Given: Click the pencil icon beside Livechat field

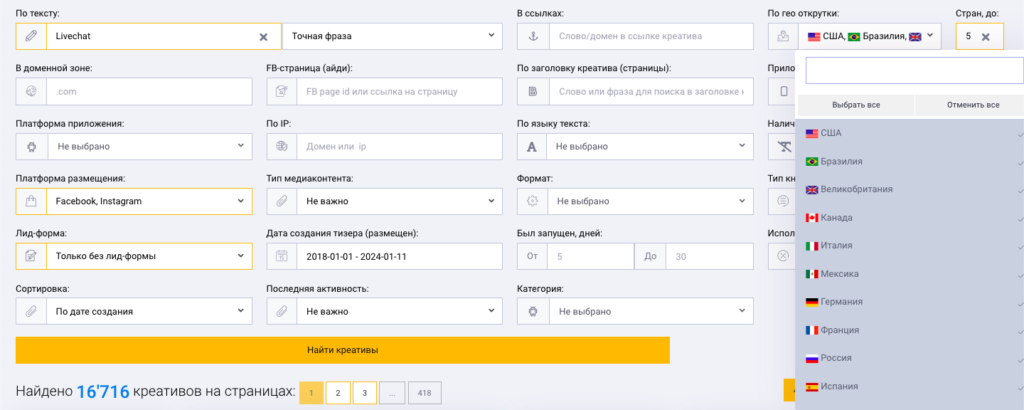Looking at the screenshot, I should coord(31,37).
